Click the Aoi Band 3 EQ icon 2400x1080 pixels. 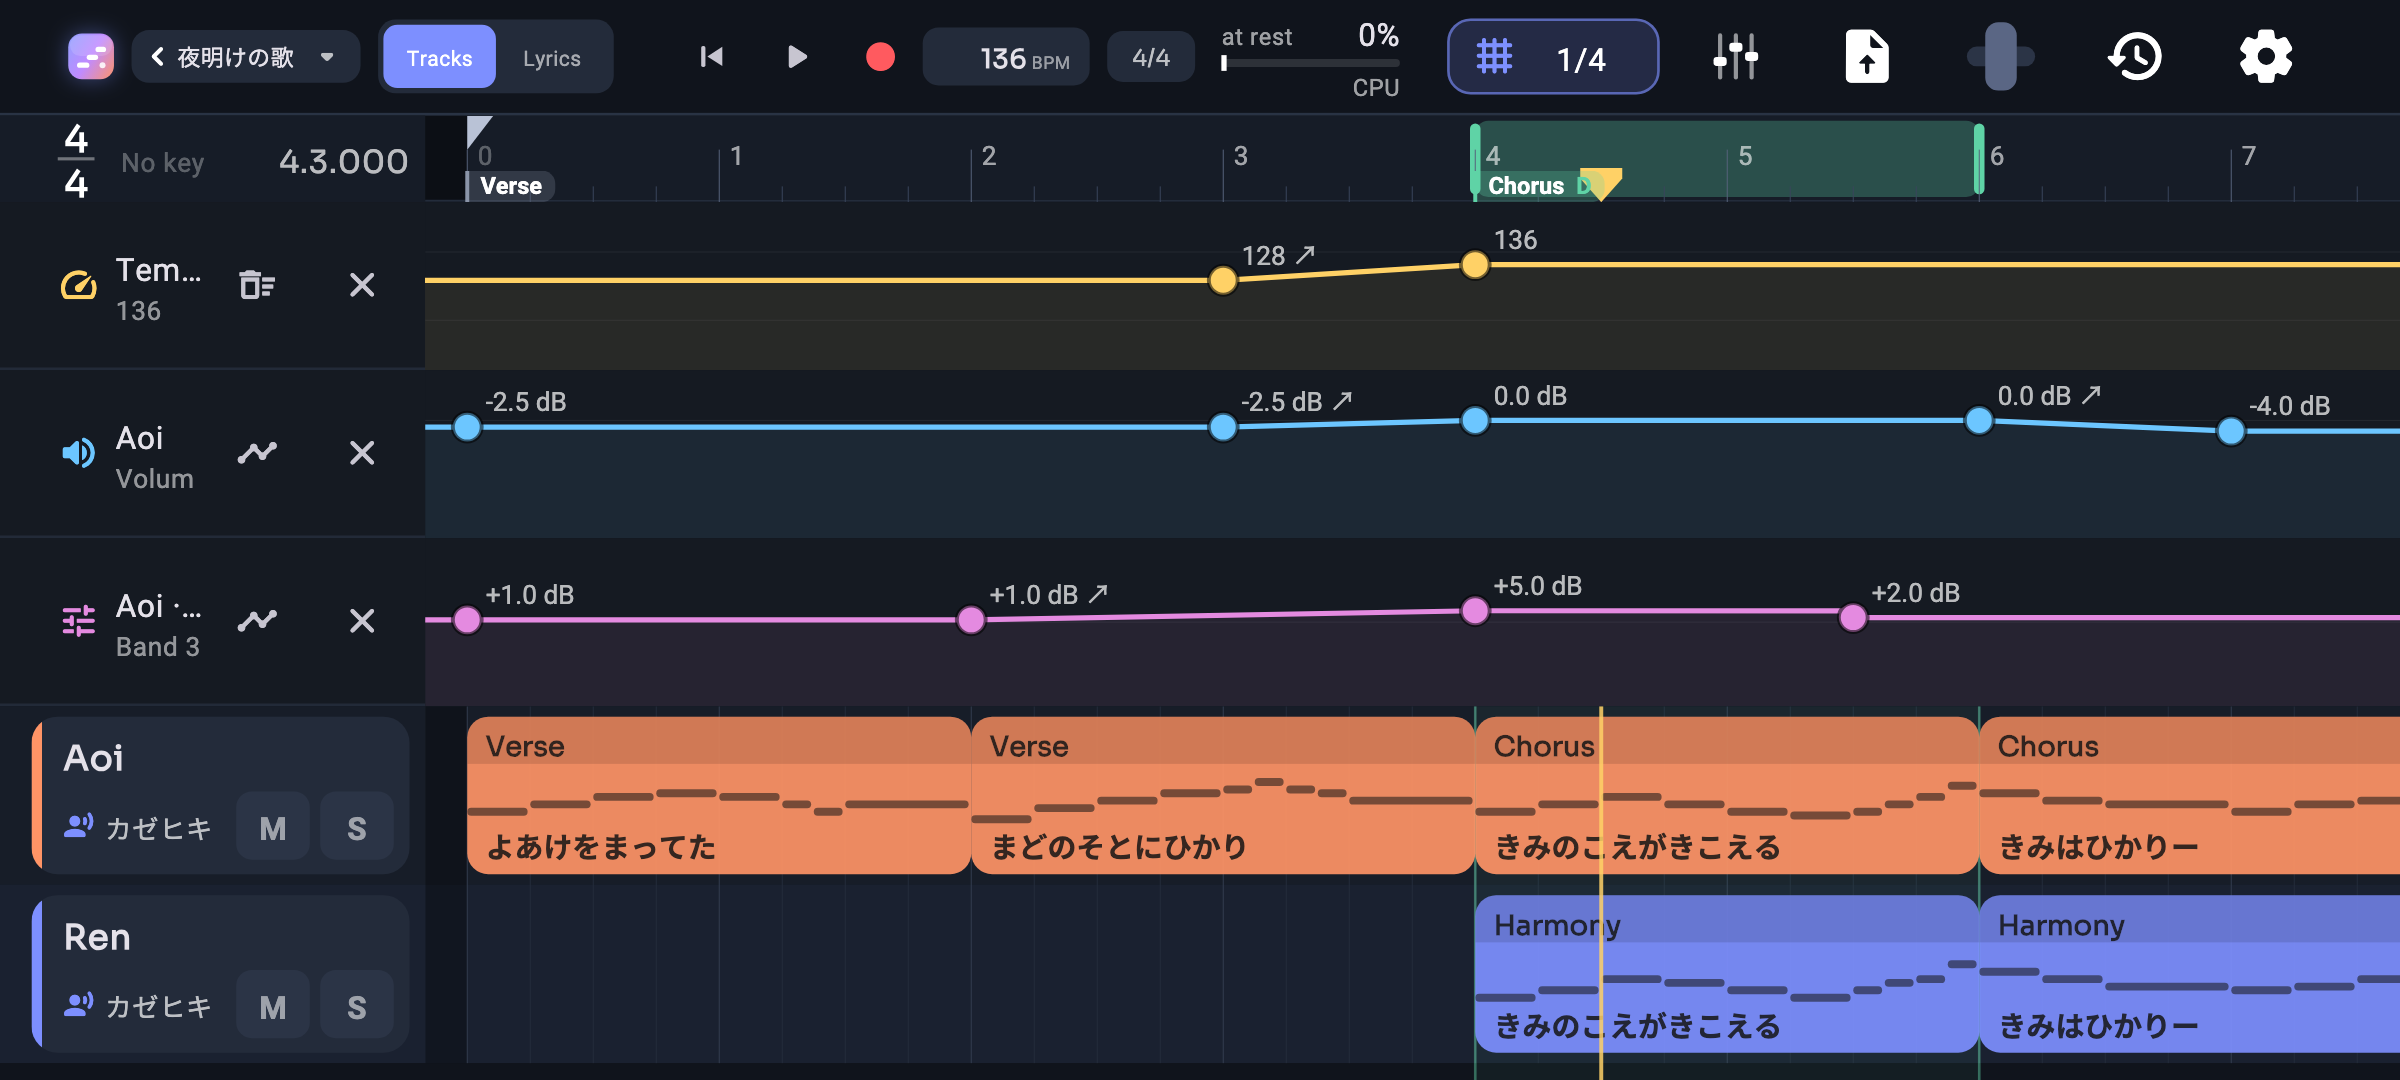point(79,621)
